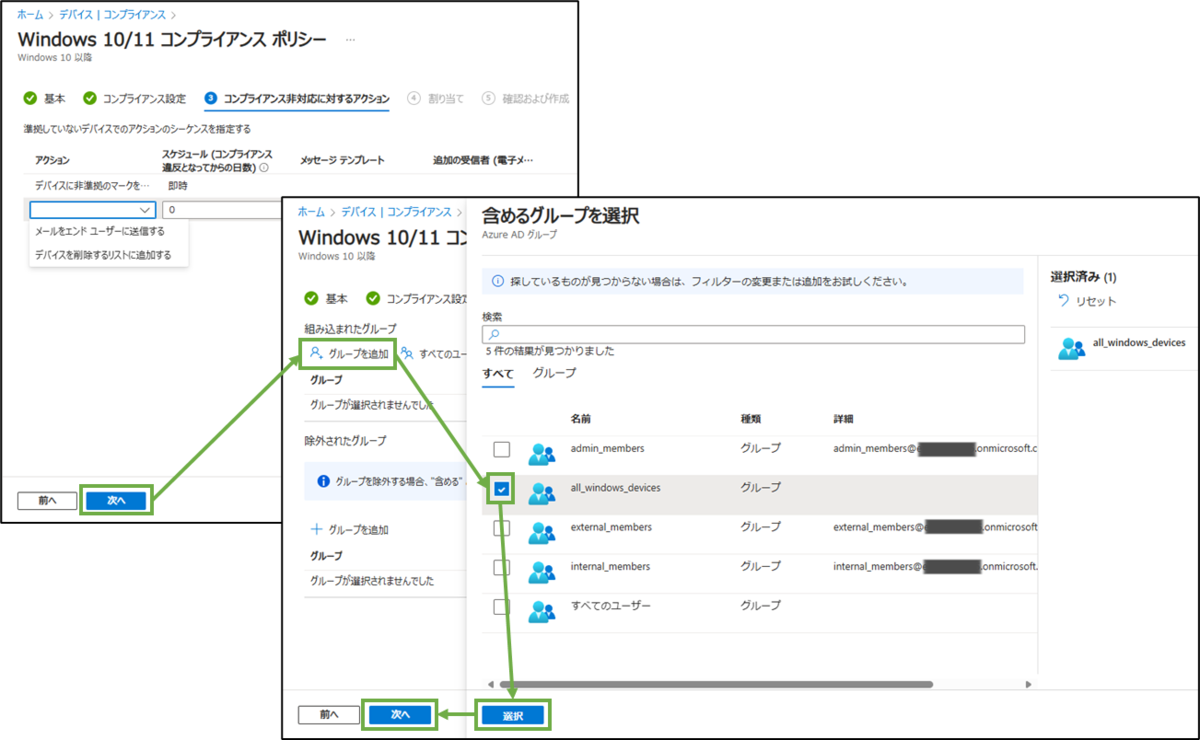
Task: Click the admin_members group icon
Action: point(542,454)
